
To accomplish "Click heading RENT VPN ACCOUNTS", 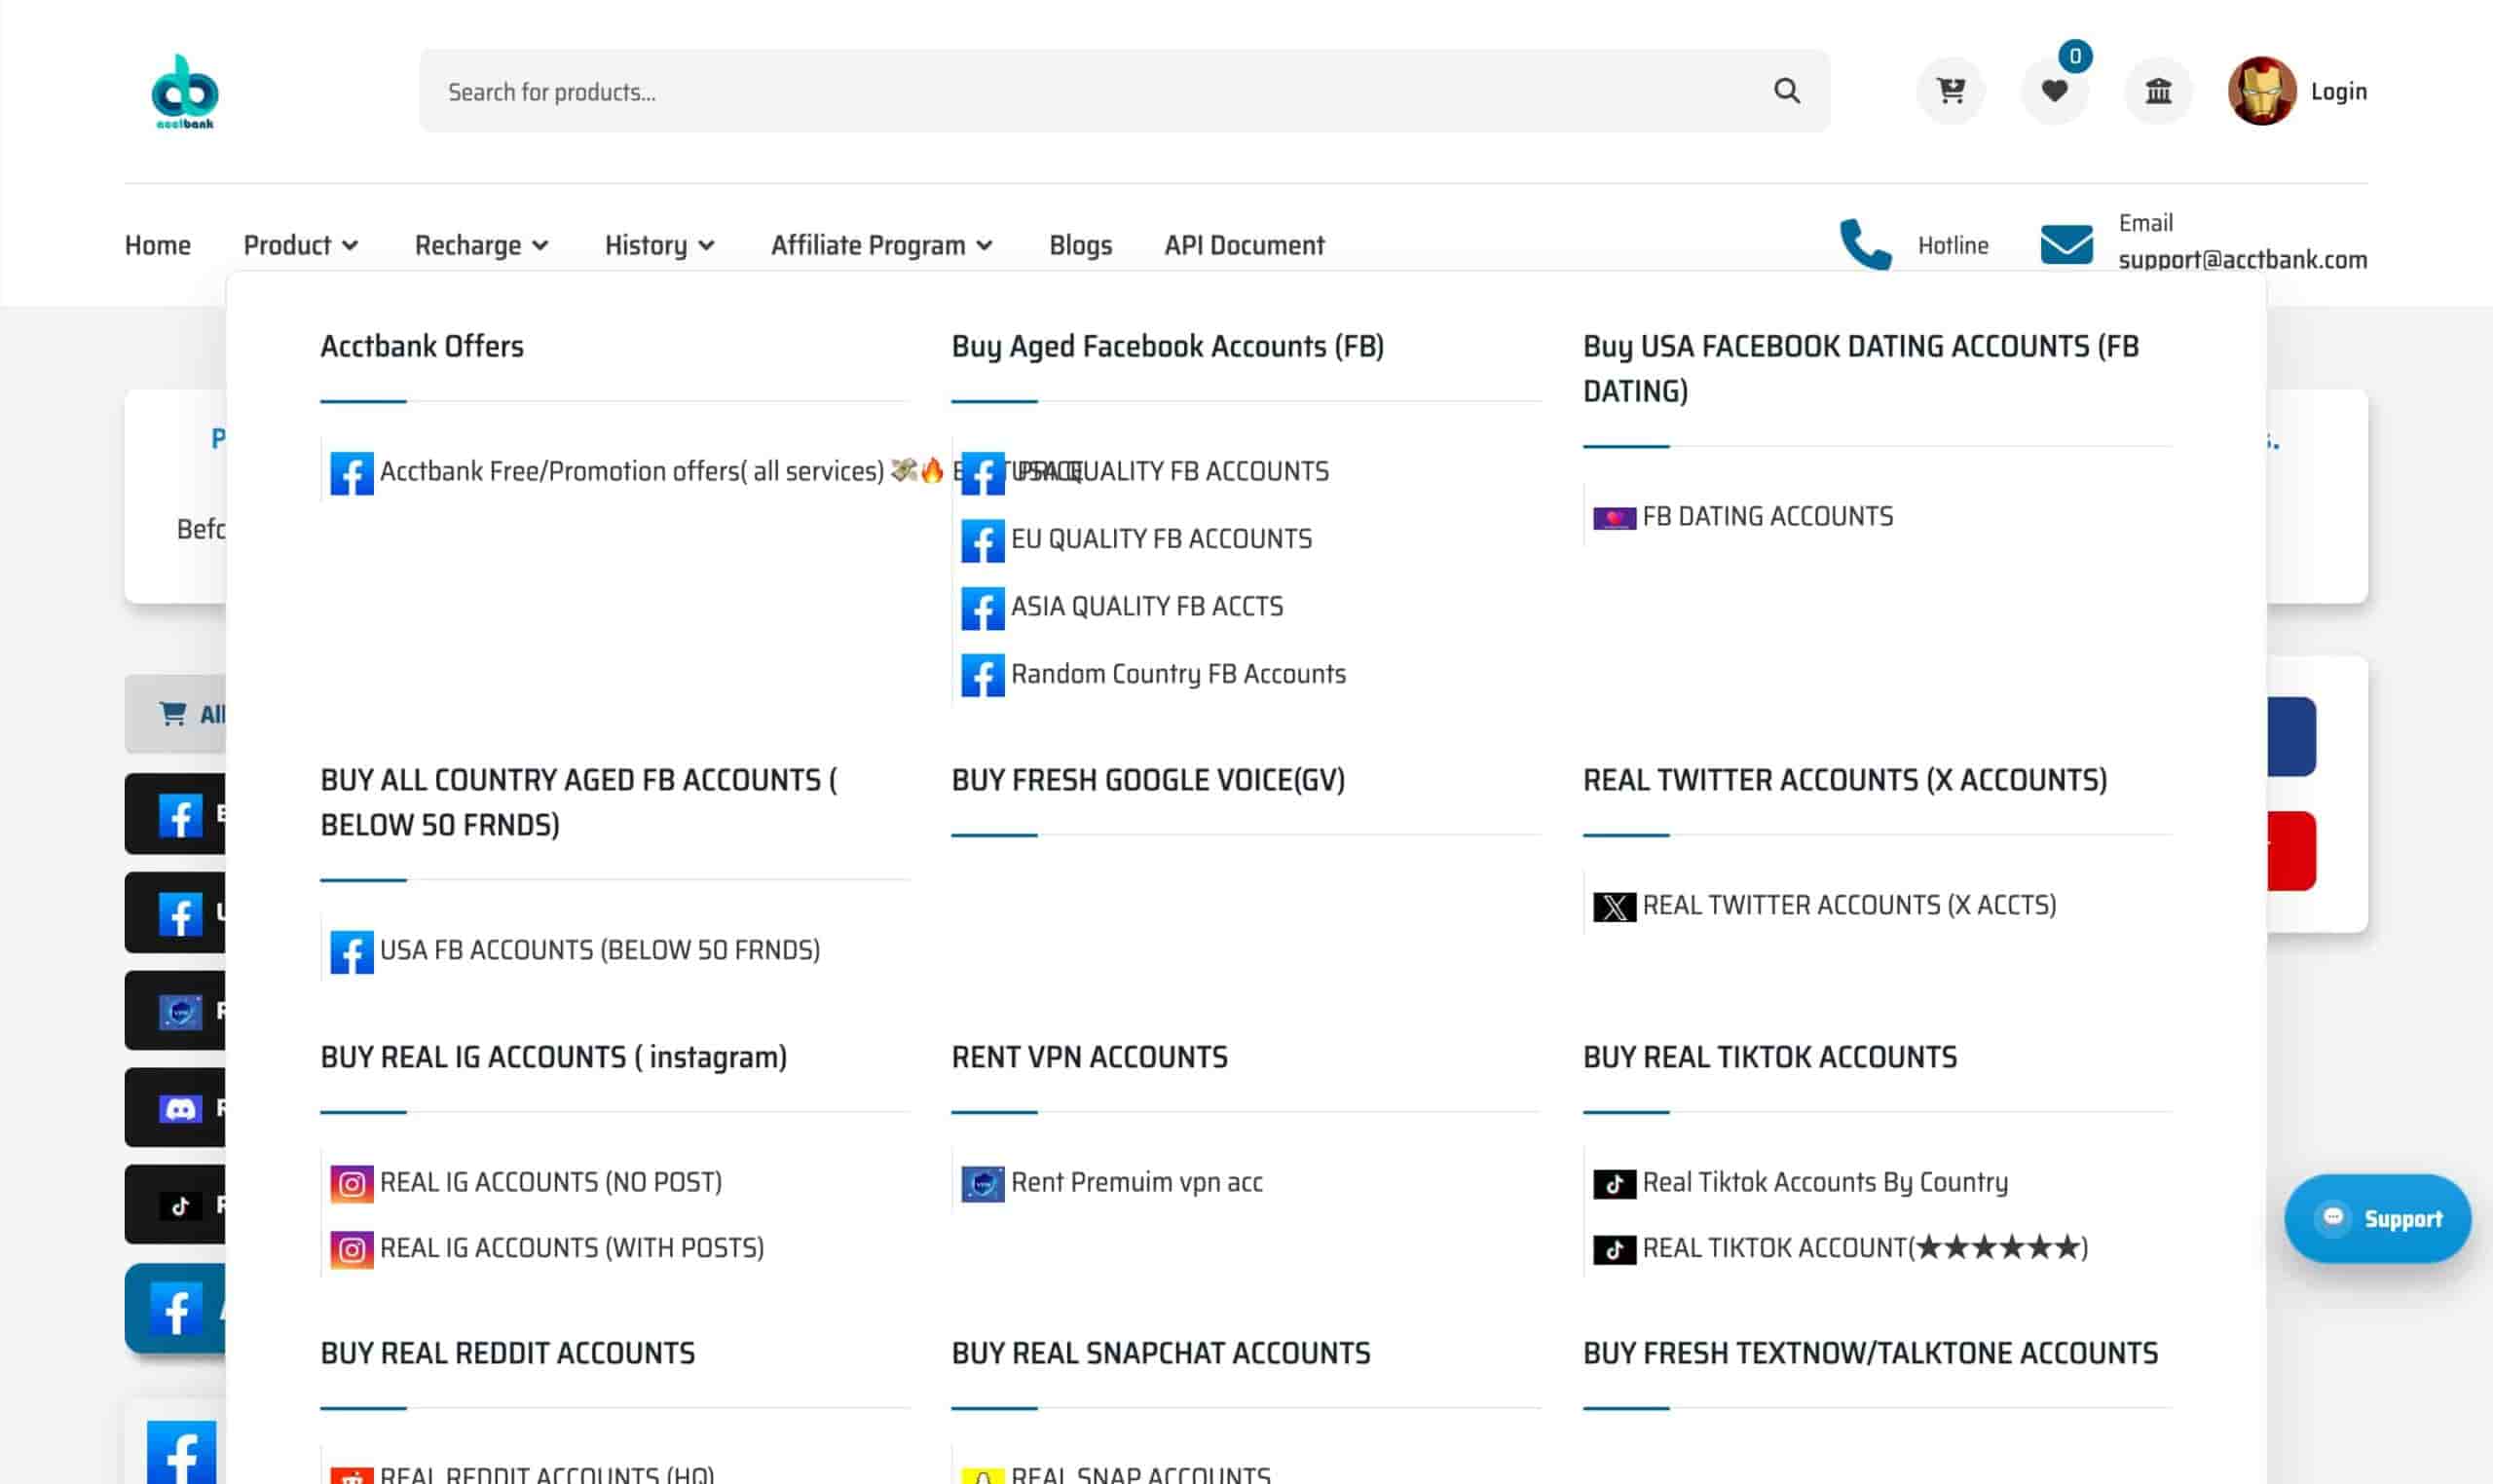I will click(x=1089, y=1057).
